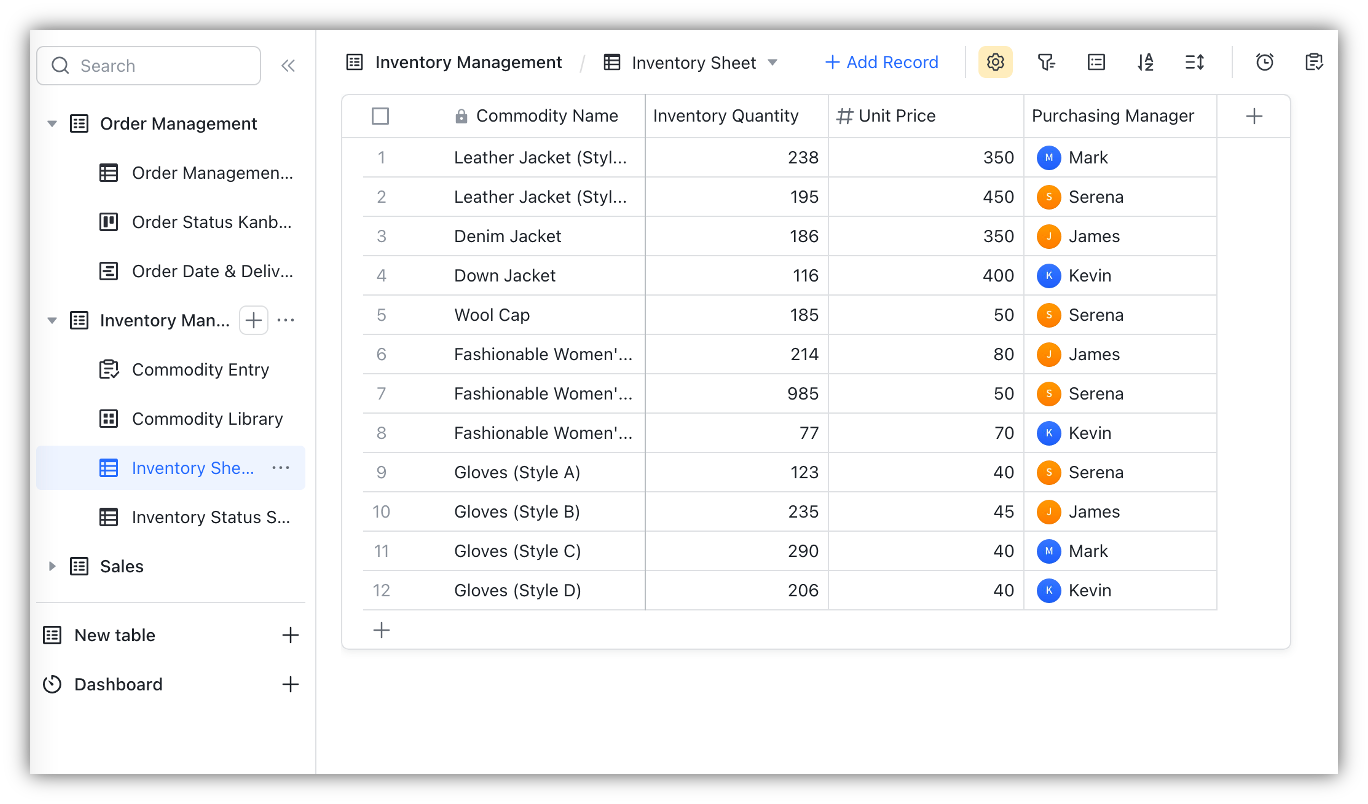Collapse the Inventory Man... tree group
The width and height of the screenshot is (1368, 804).
pyautogui.click(x=52, y=320)
